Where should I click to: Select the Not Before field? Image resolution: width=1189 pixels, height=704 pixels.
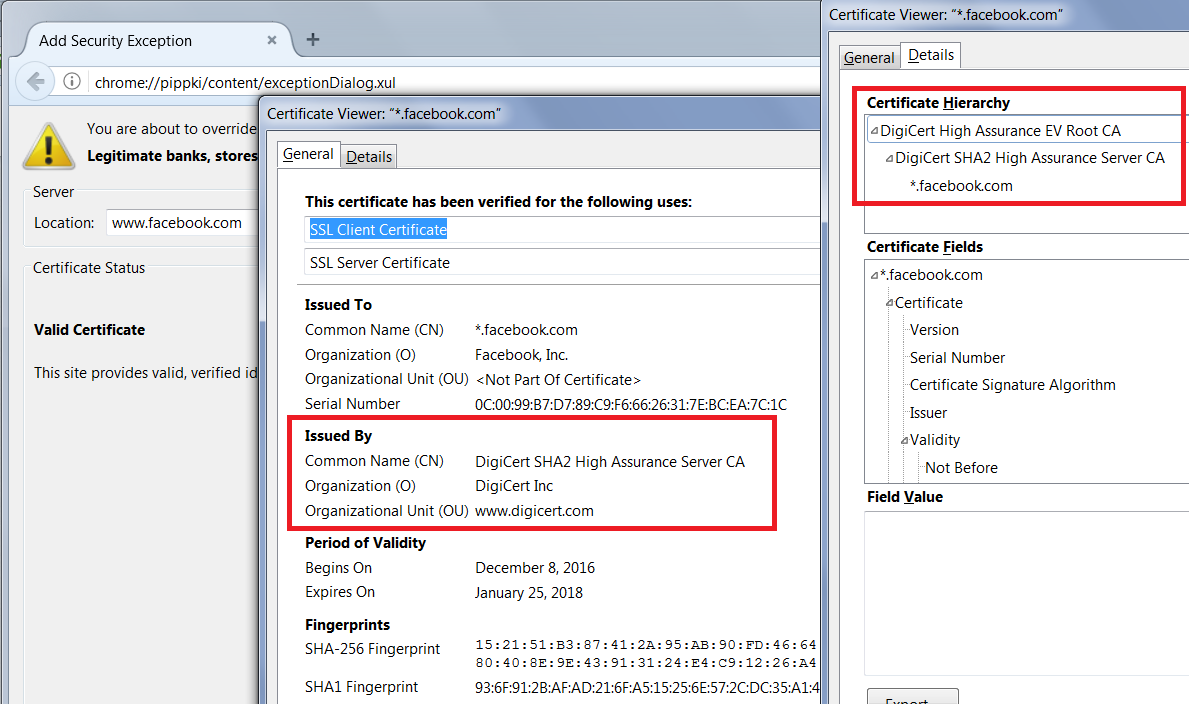tap(962, 468)
